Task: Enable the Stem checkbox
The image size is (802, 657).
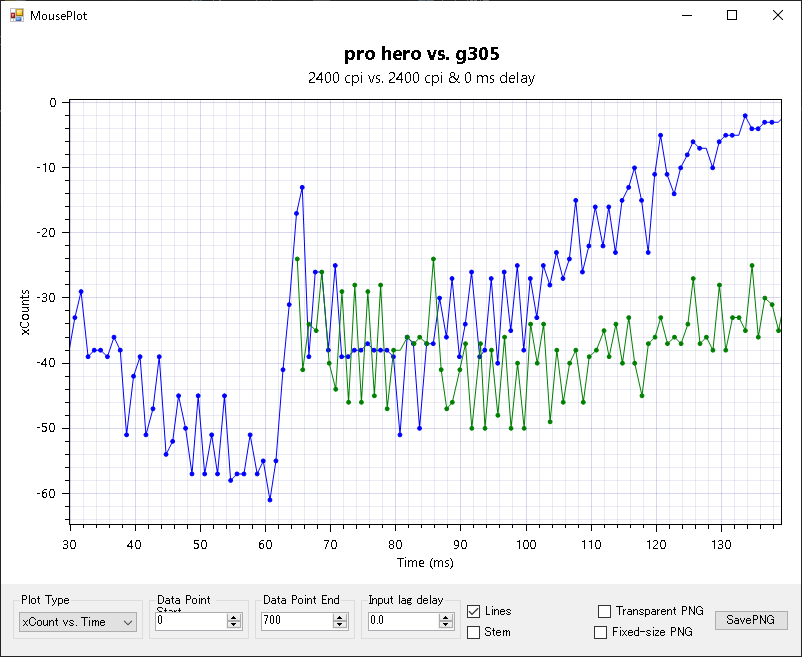Action: click(x=474, y=632)
